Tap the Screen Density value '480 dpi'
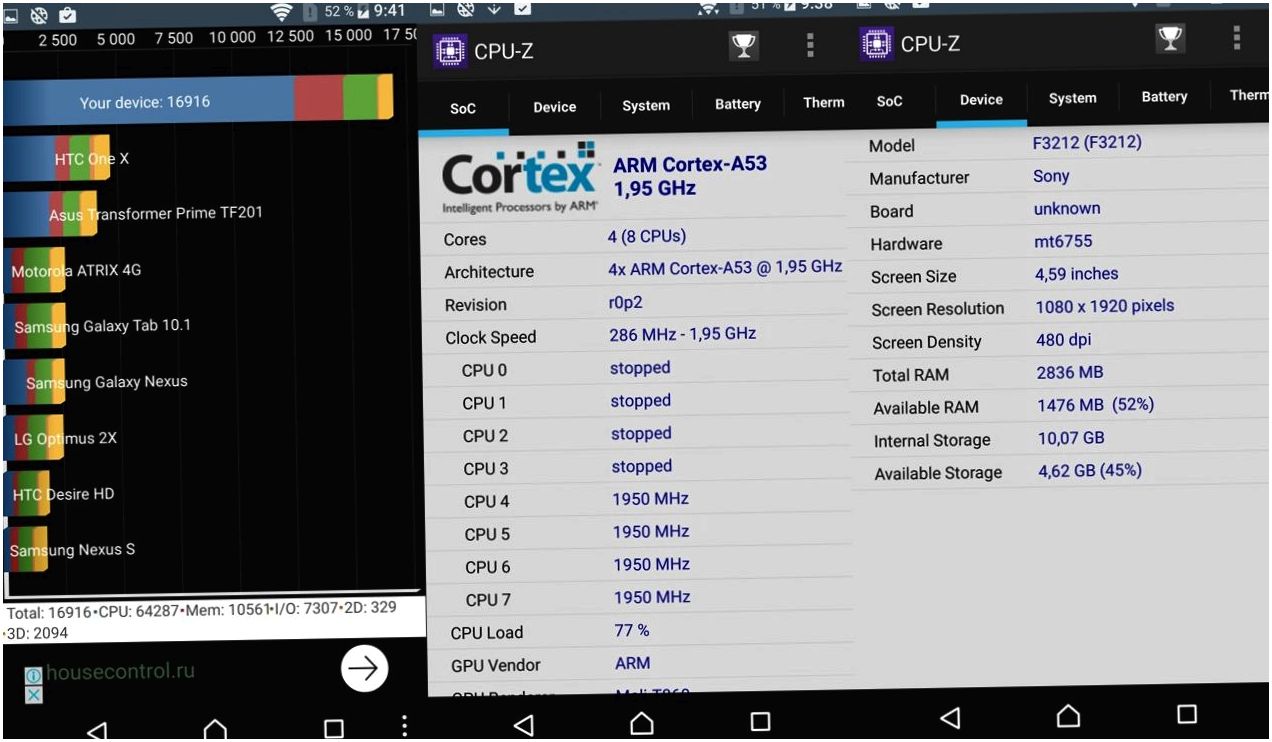The image size is (1272, 742). click(1065, 339)
